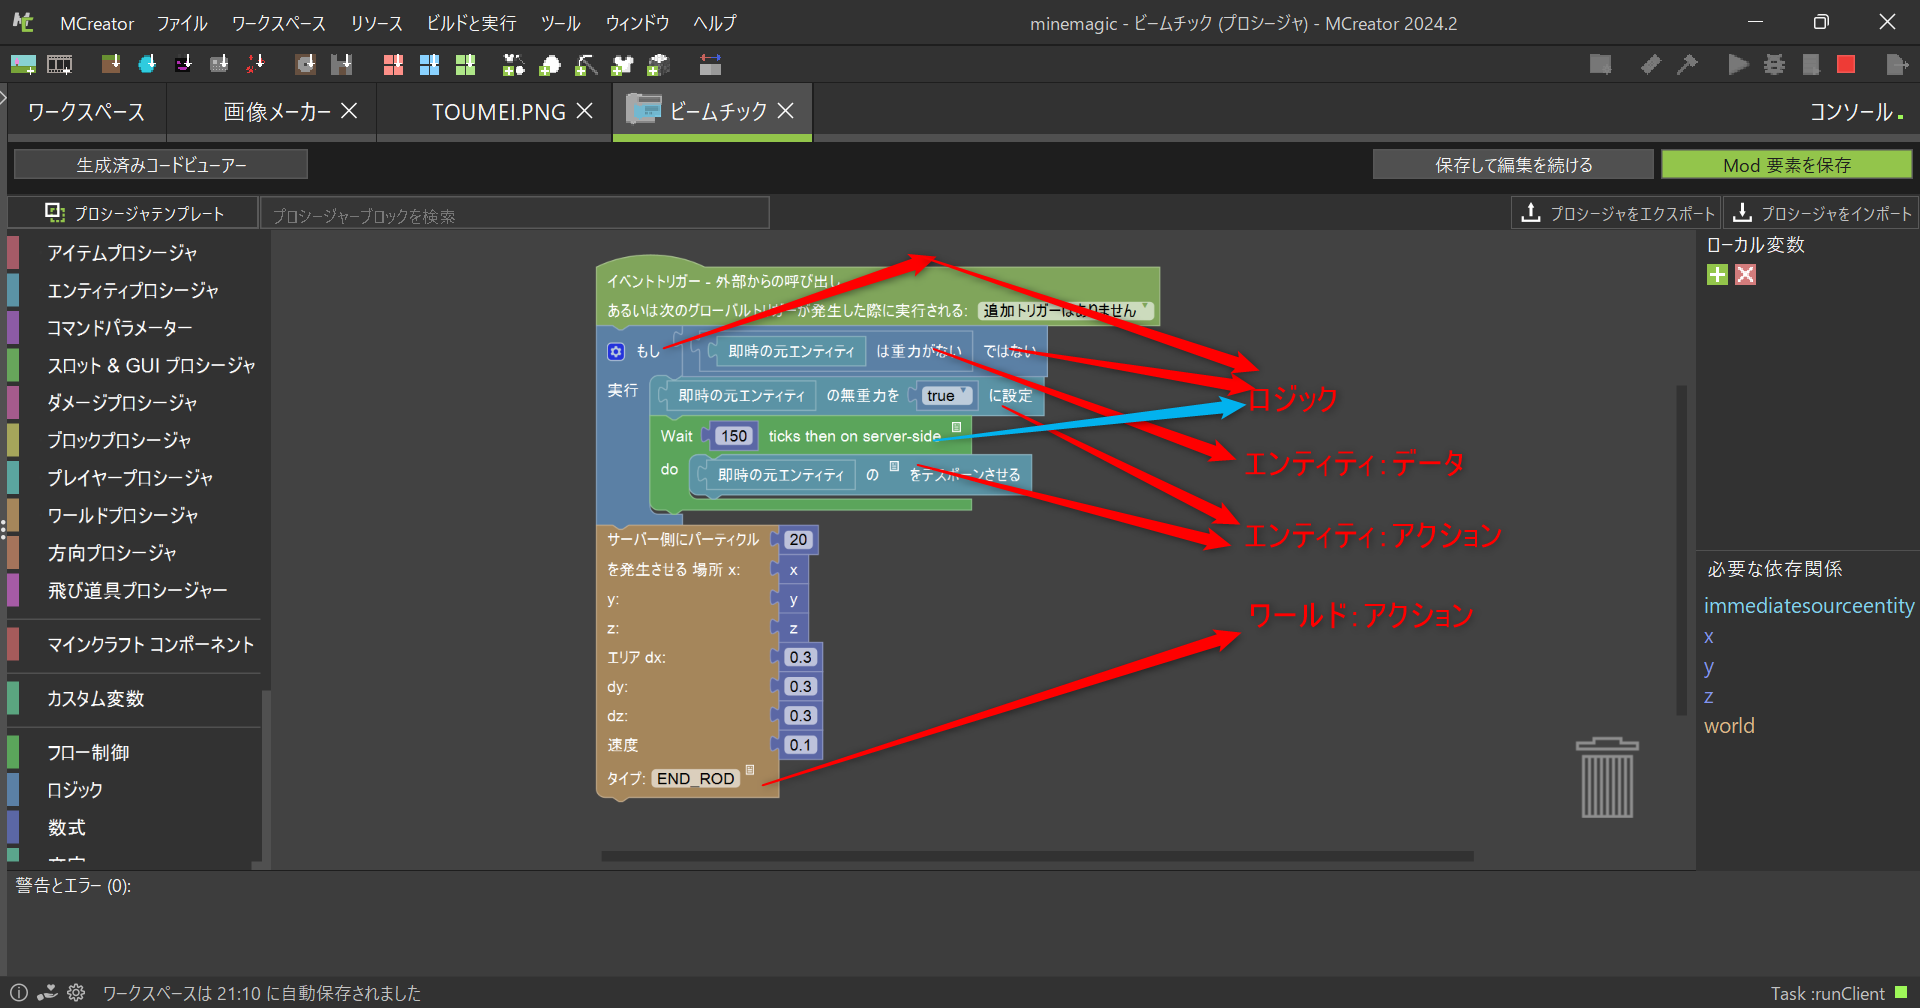The width and height of the screenshot is (1920, 1008).
Task: Open the ワークスペース menu
Action: point(278,23)
